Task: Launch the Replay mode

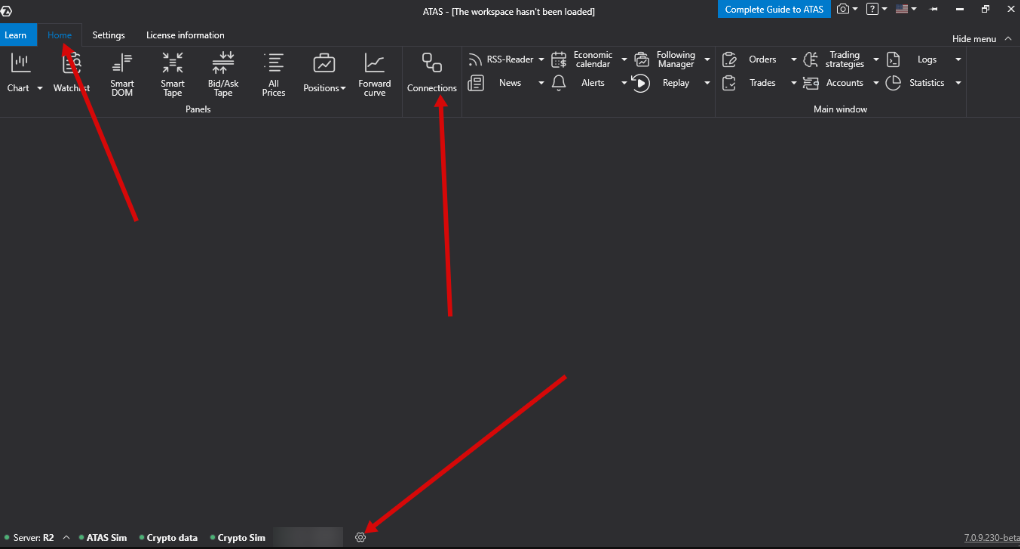Action: point(662,83)
